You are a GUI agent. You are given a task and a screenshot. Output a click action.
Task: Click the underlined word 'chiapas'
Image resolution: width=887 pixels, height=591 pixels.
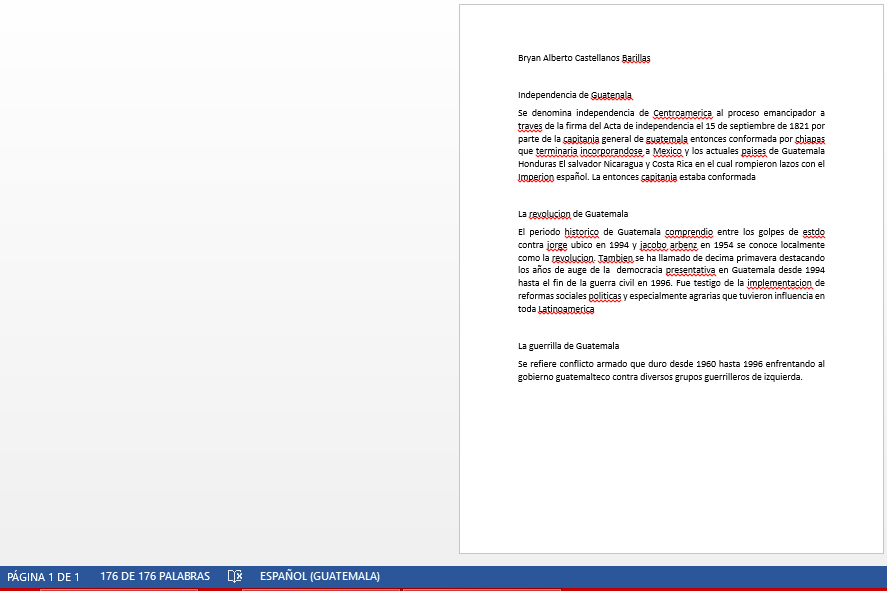(810, 139)
